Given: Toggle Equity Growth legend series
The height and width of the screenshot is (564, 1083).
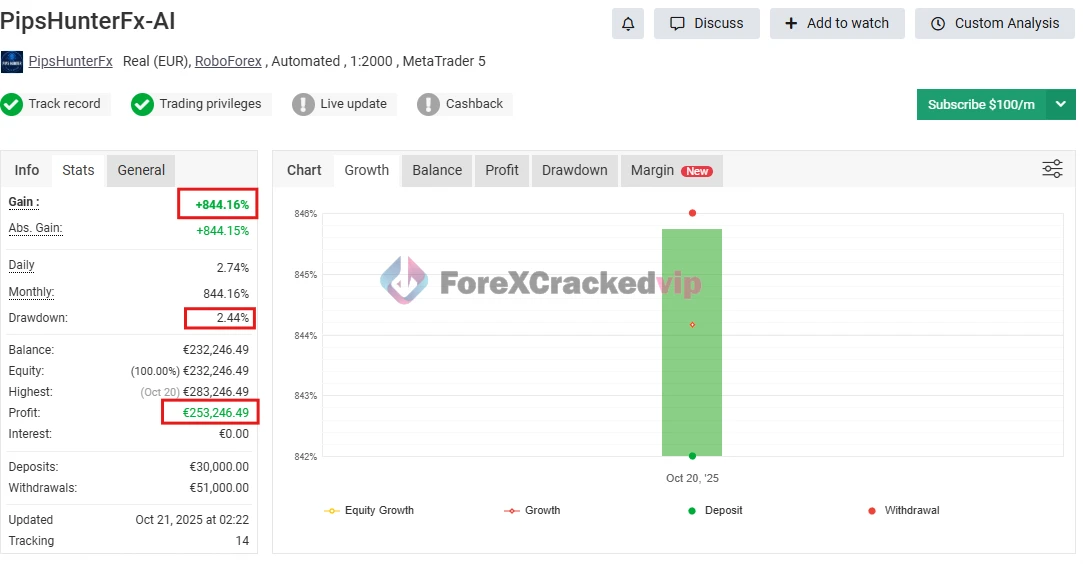Looking at the screenshot, I should click(369, 510).
